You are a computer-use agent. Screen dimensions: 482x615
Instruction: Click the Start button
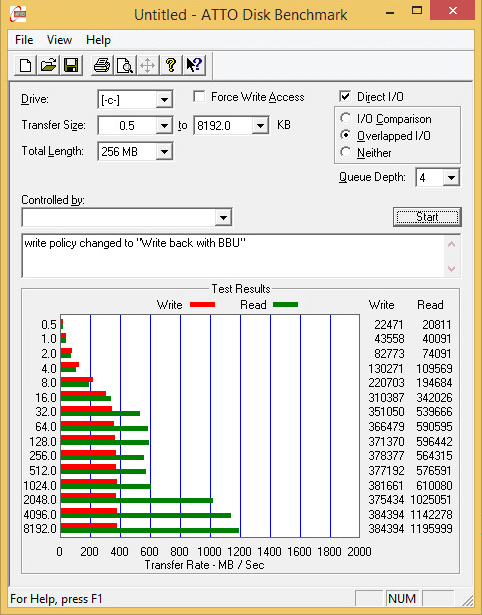(427, 217)
